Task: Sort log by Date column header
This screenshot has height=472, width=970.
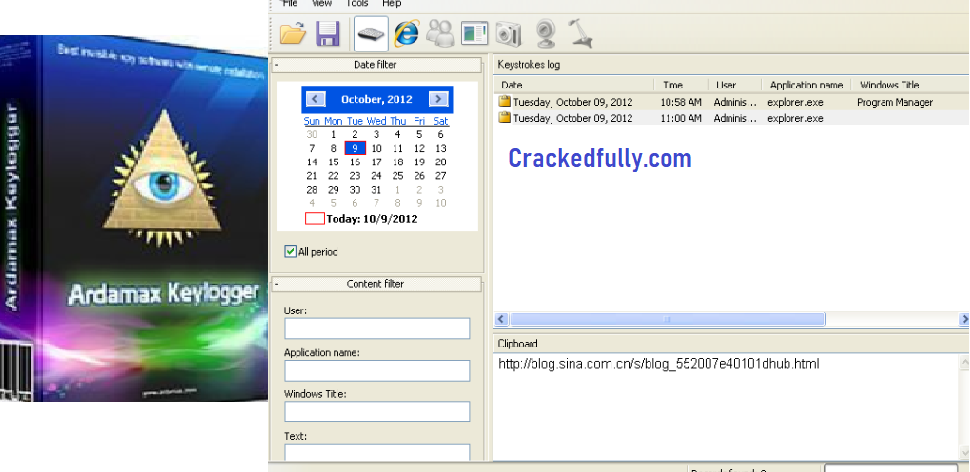Action: coord(573,85)
